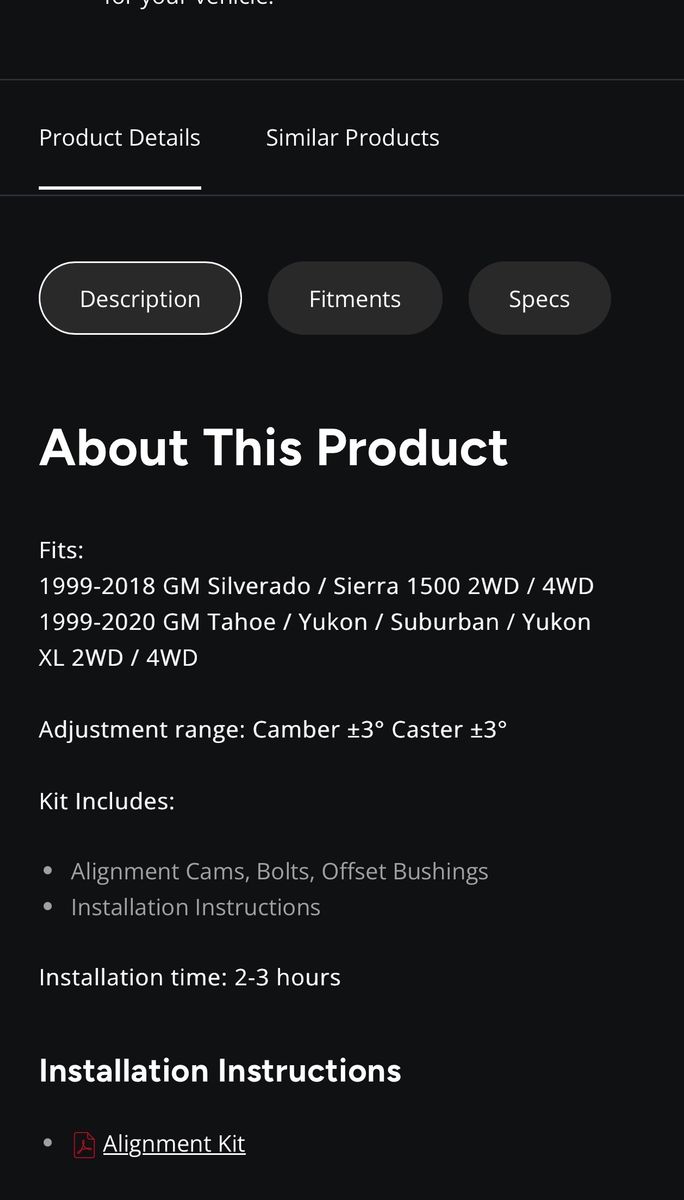Click the Installation time 2-3 hours text
Viewport: 684px width, 1200px height.
190,978
